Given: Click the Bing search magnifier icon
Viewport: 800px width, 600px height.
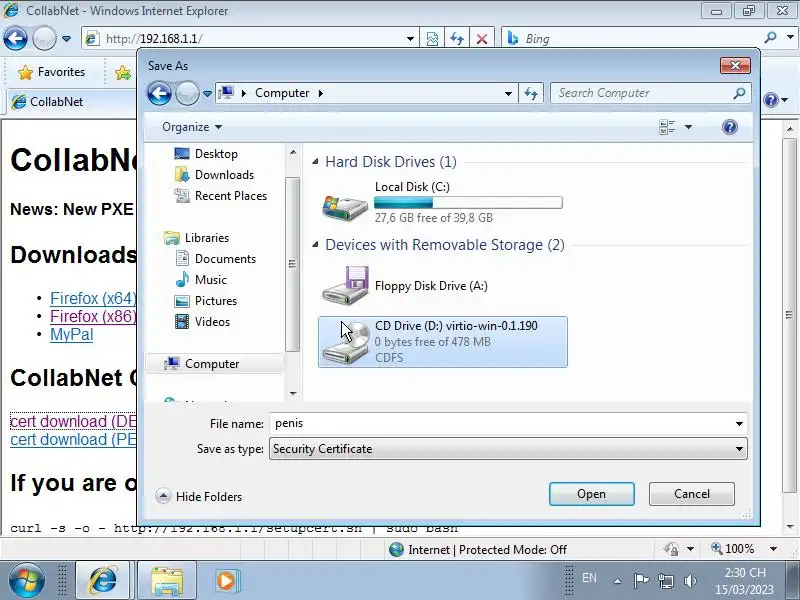Looking at the screenshot, I should pyautogui.click(x=770, y=37).
